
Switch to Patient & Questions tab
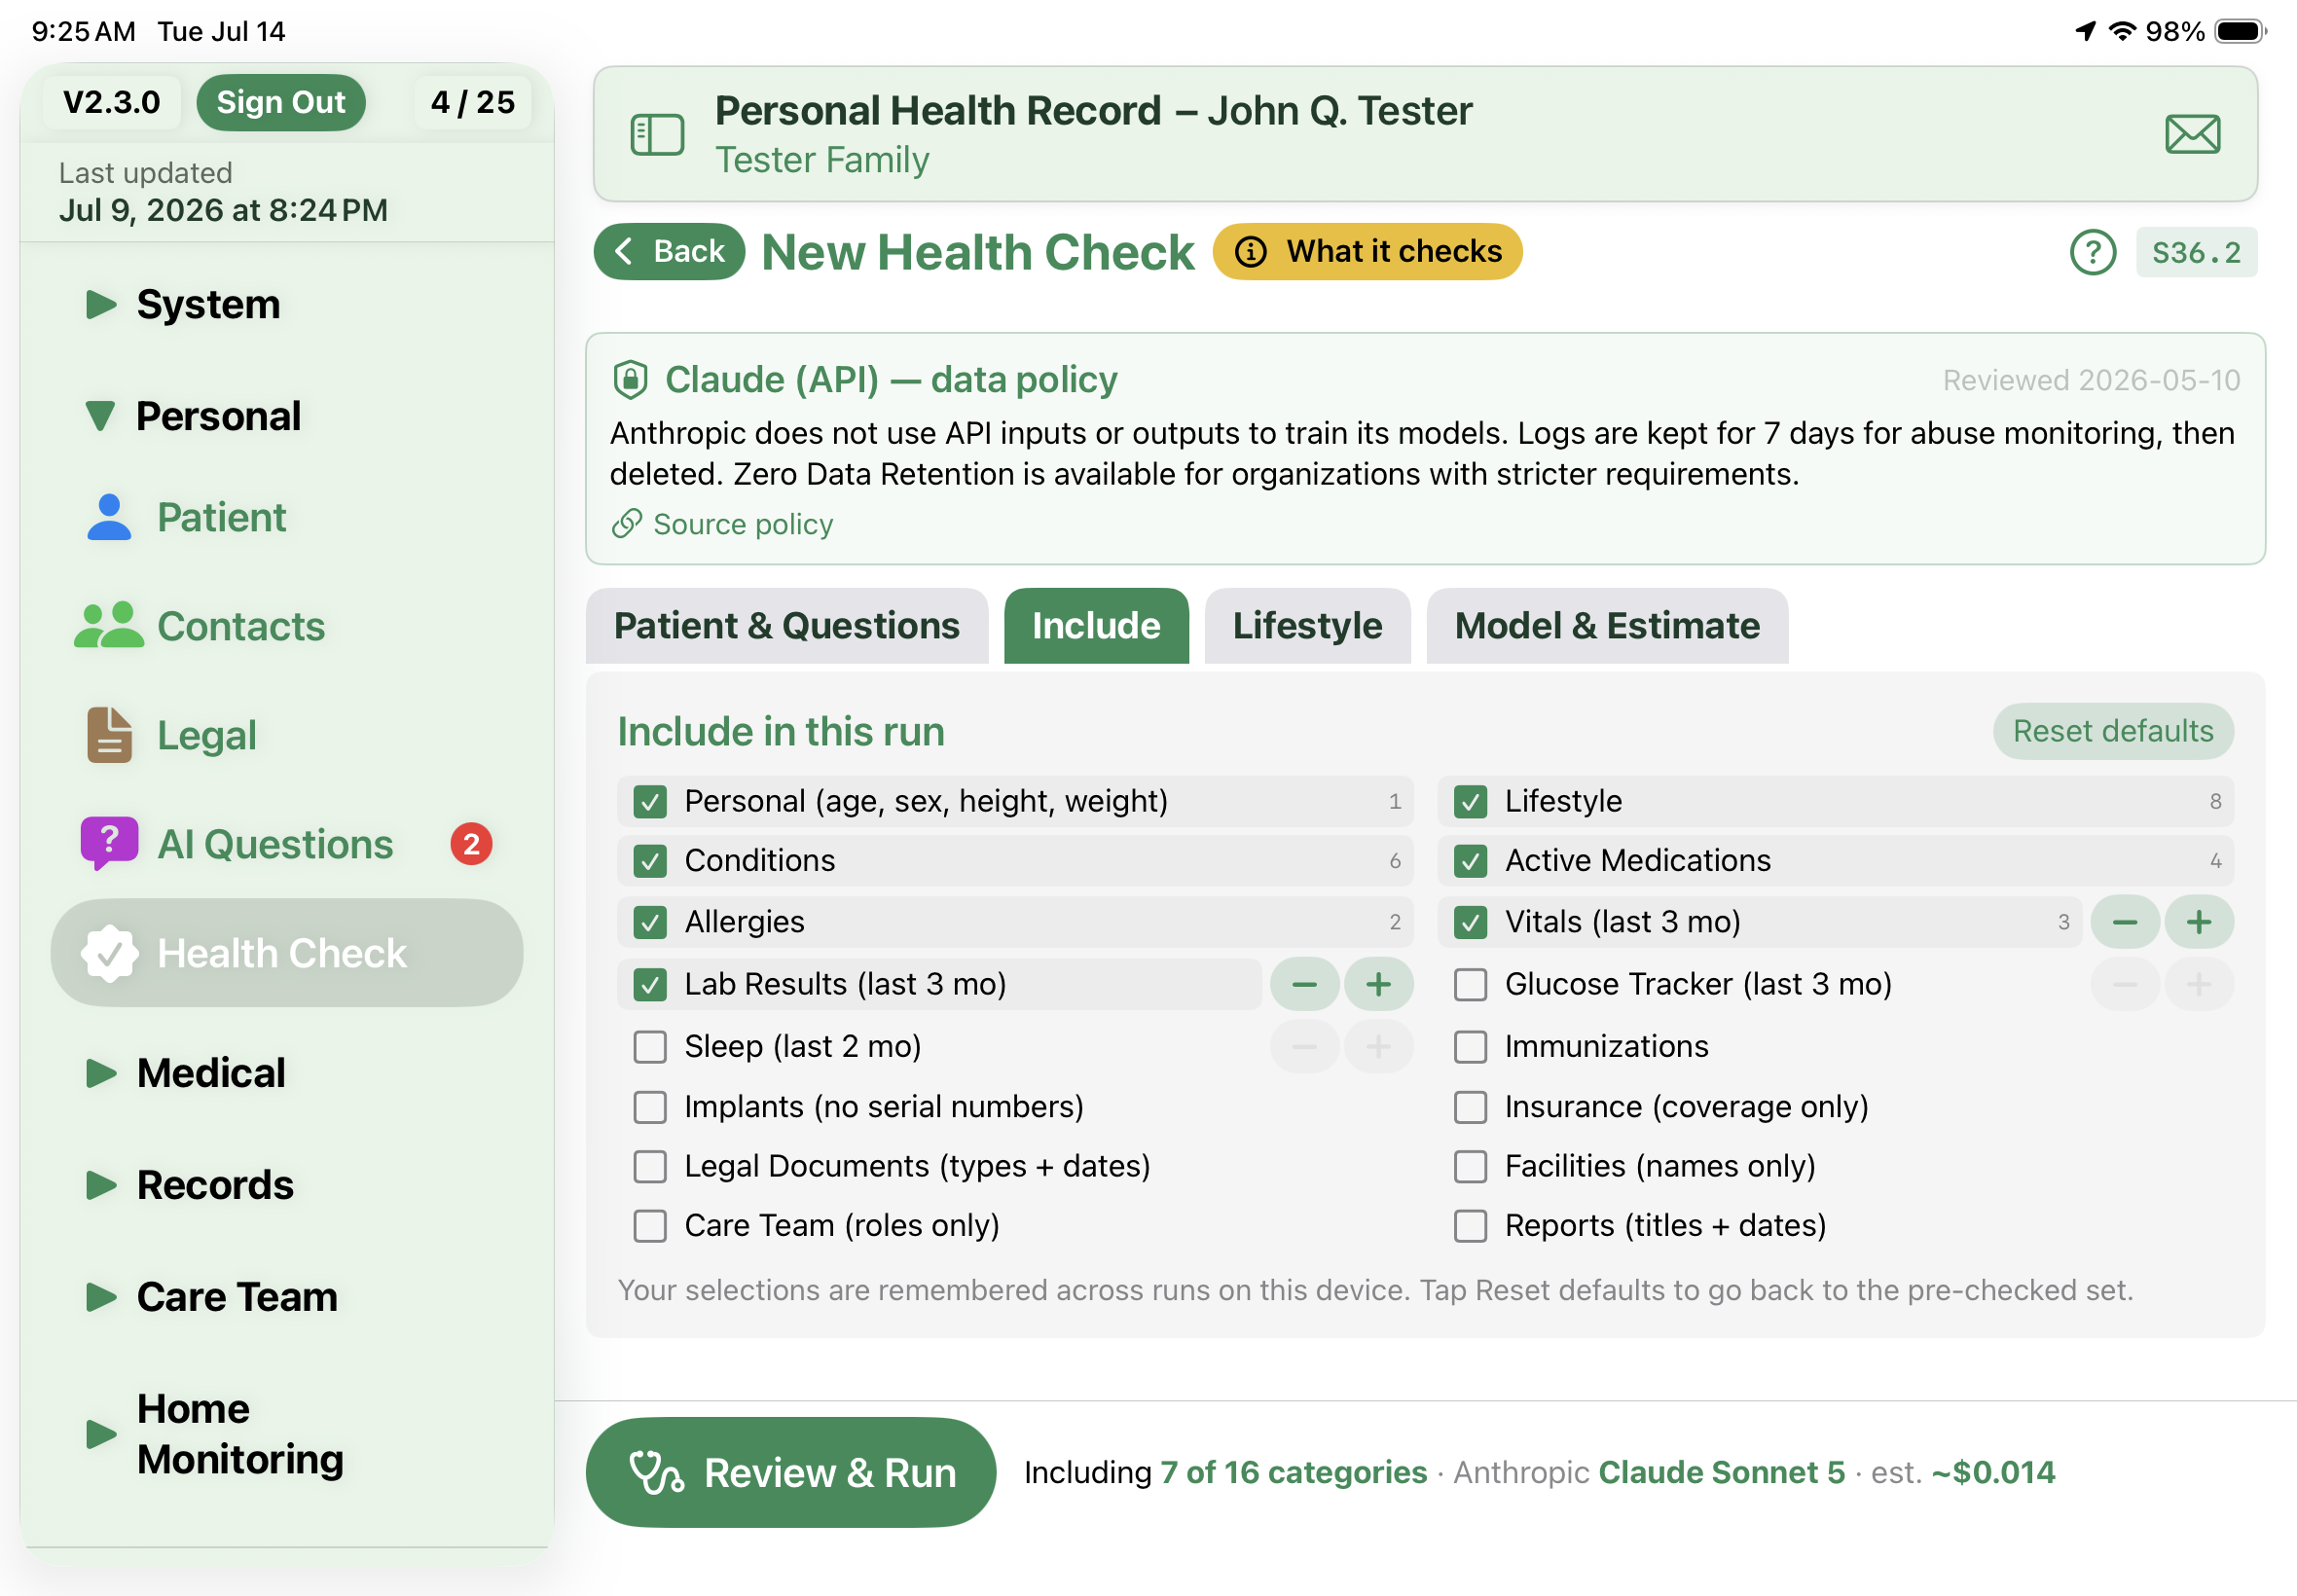(787, 626)
